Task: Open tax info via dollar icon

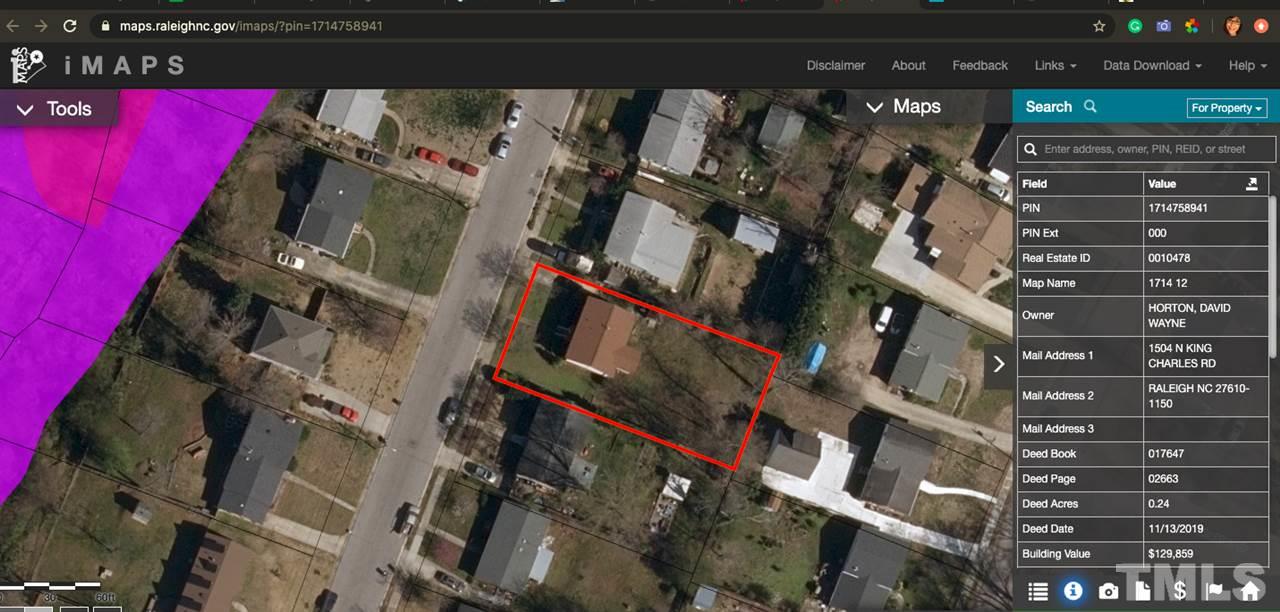Action: click(1179, 591)
